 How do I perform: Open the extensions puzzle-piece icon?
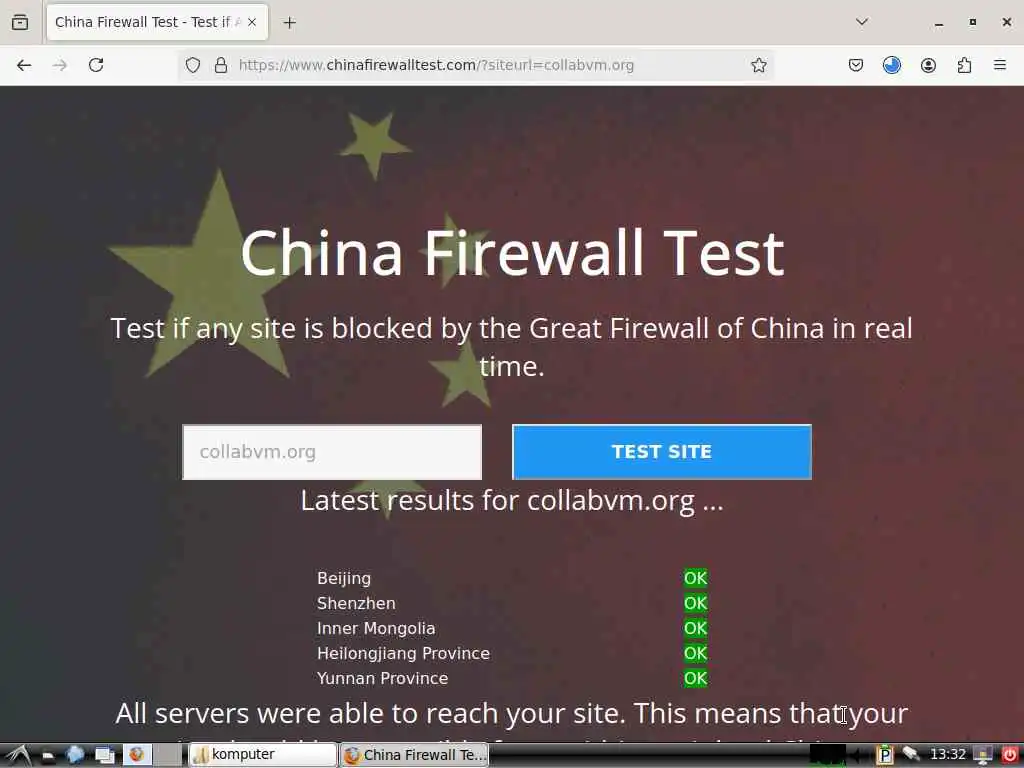click(964, 65)
